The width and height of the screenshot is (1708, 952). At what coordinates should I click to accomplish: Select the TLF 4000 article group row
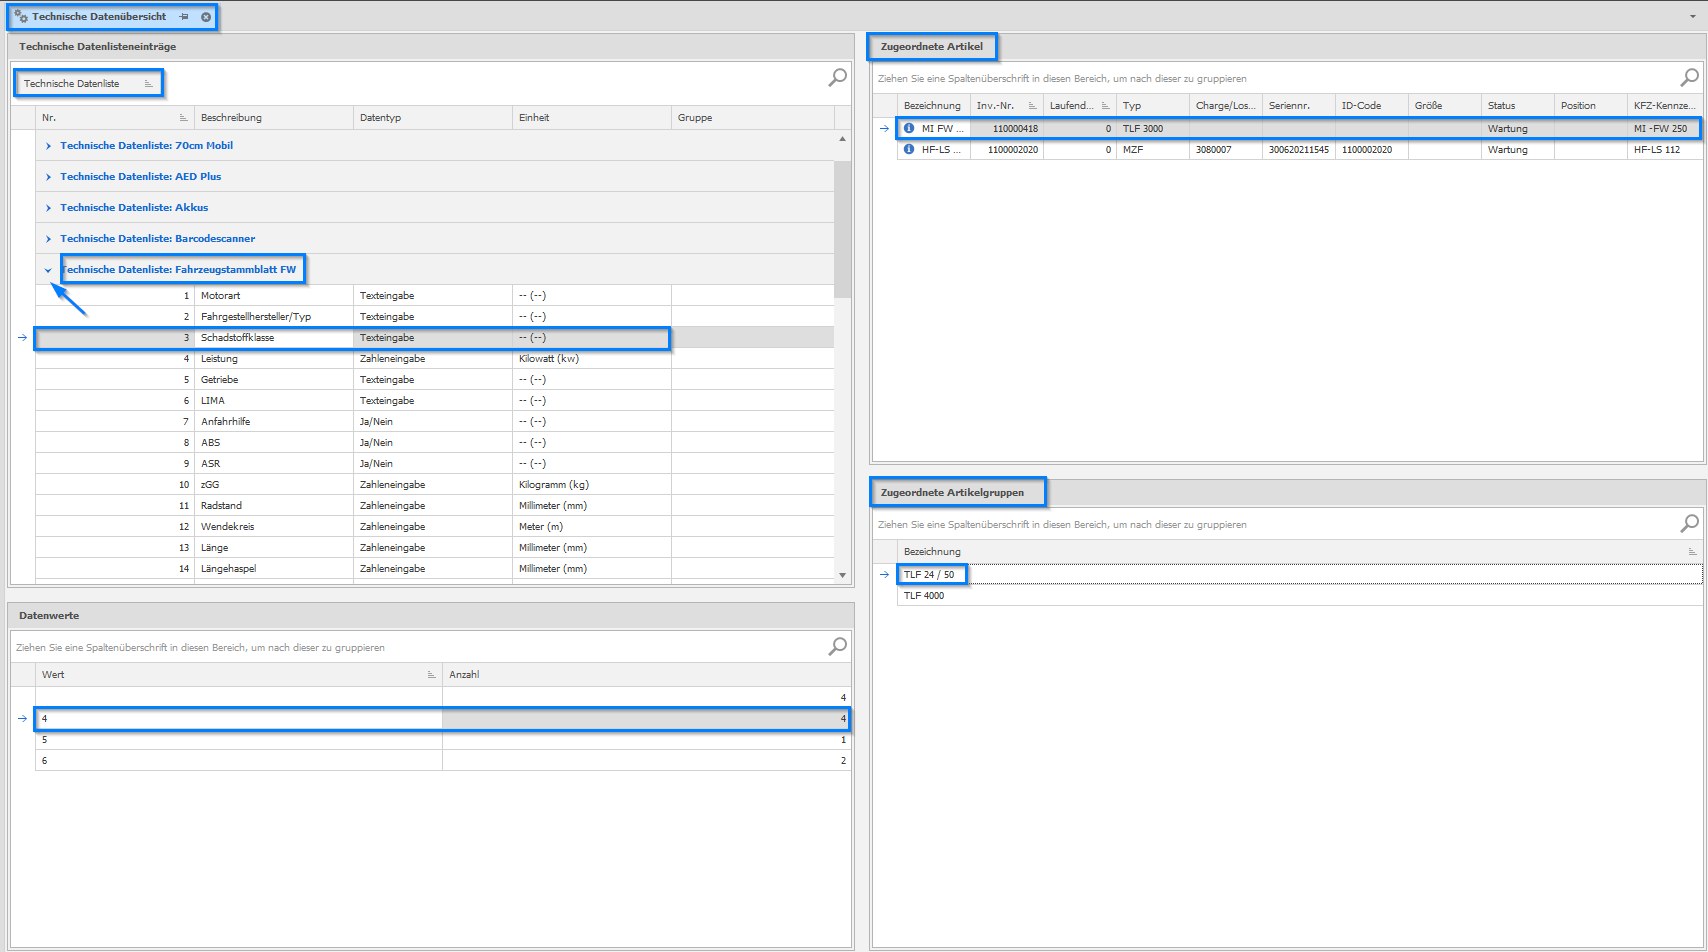pos(924,596)
